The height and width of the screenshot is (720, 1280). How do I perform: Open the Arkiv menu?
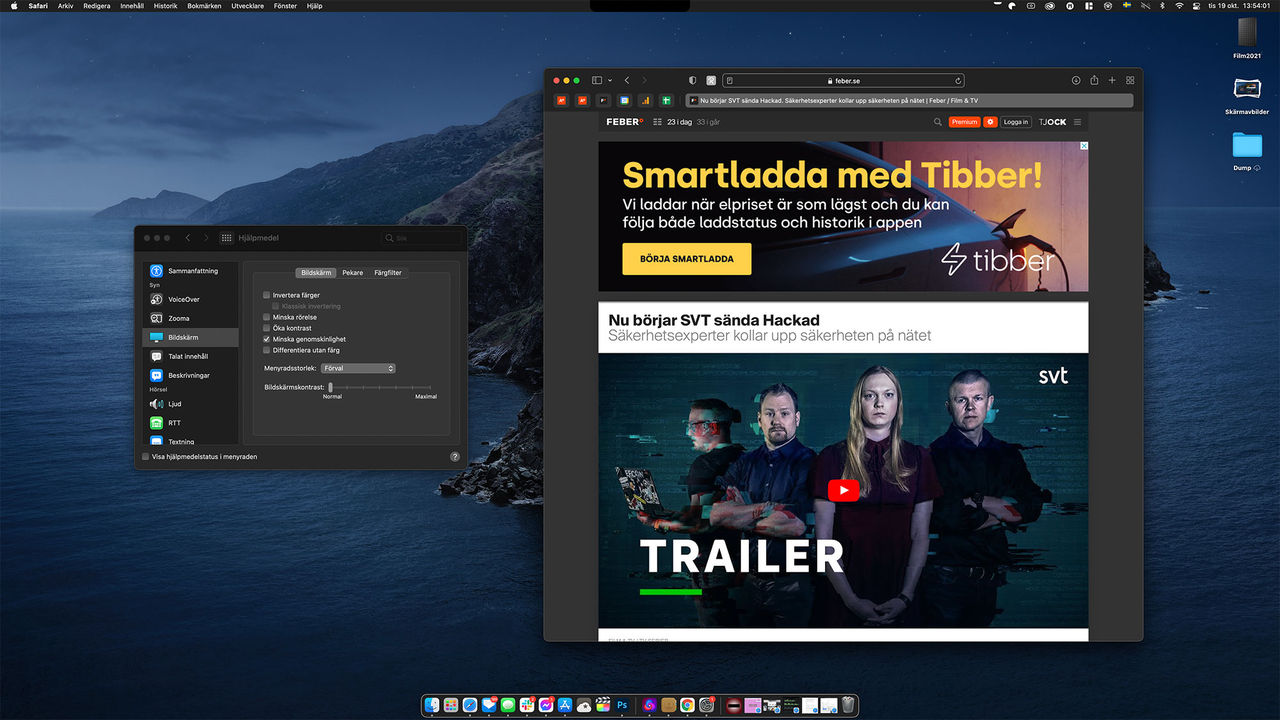[x=65, y=6]
